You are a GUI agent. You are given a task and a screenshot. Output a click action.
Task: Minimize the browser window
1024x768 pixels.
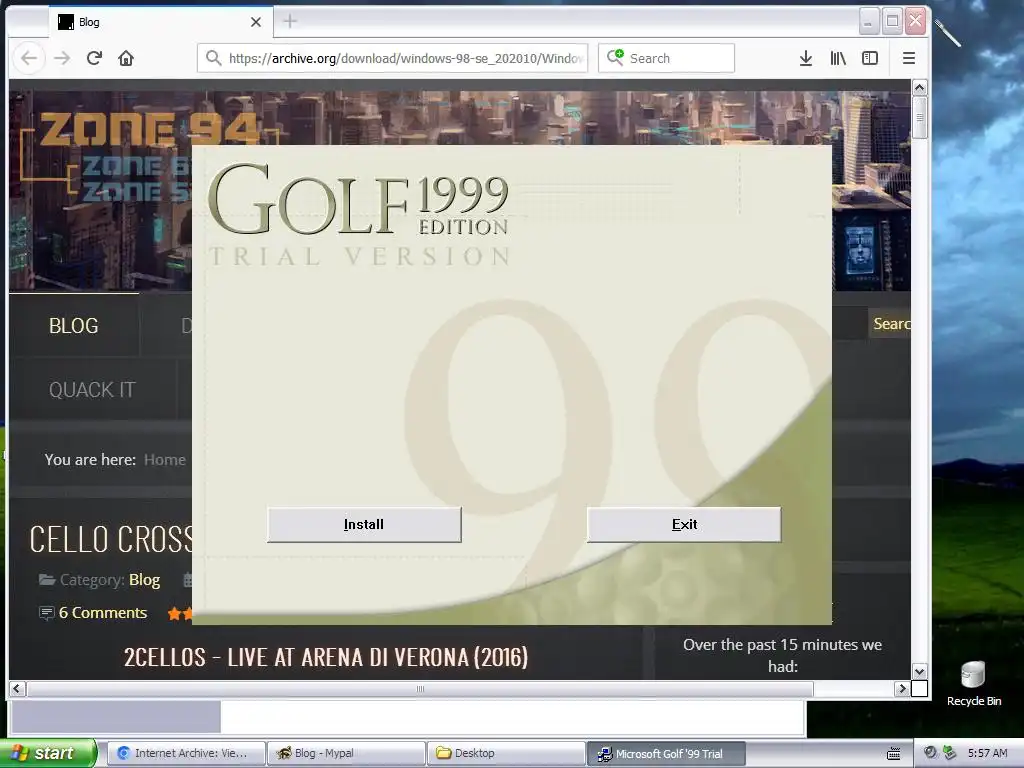point(868,22)
